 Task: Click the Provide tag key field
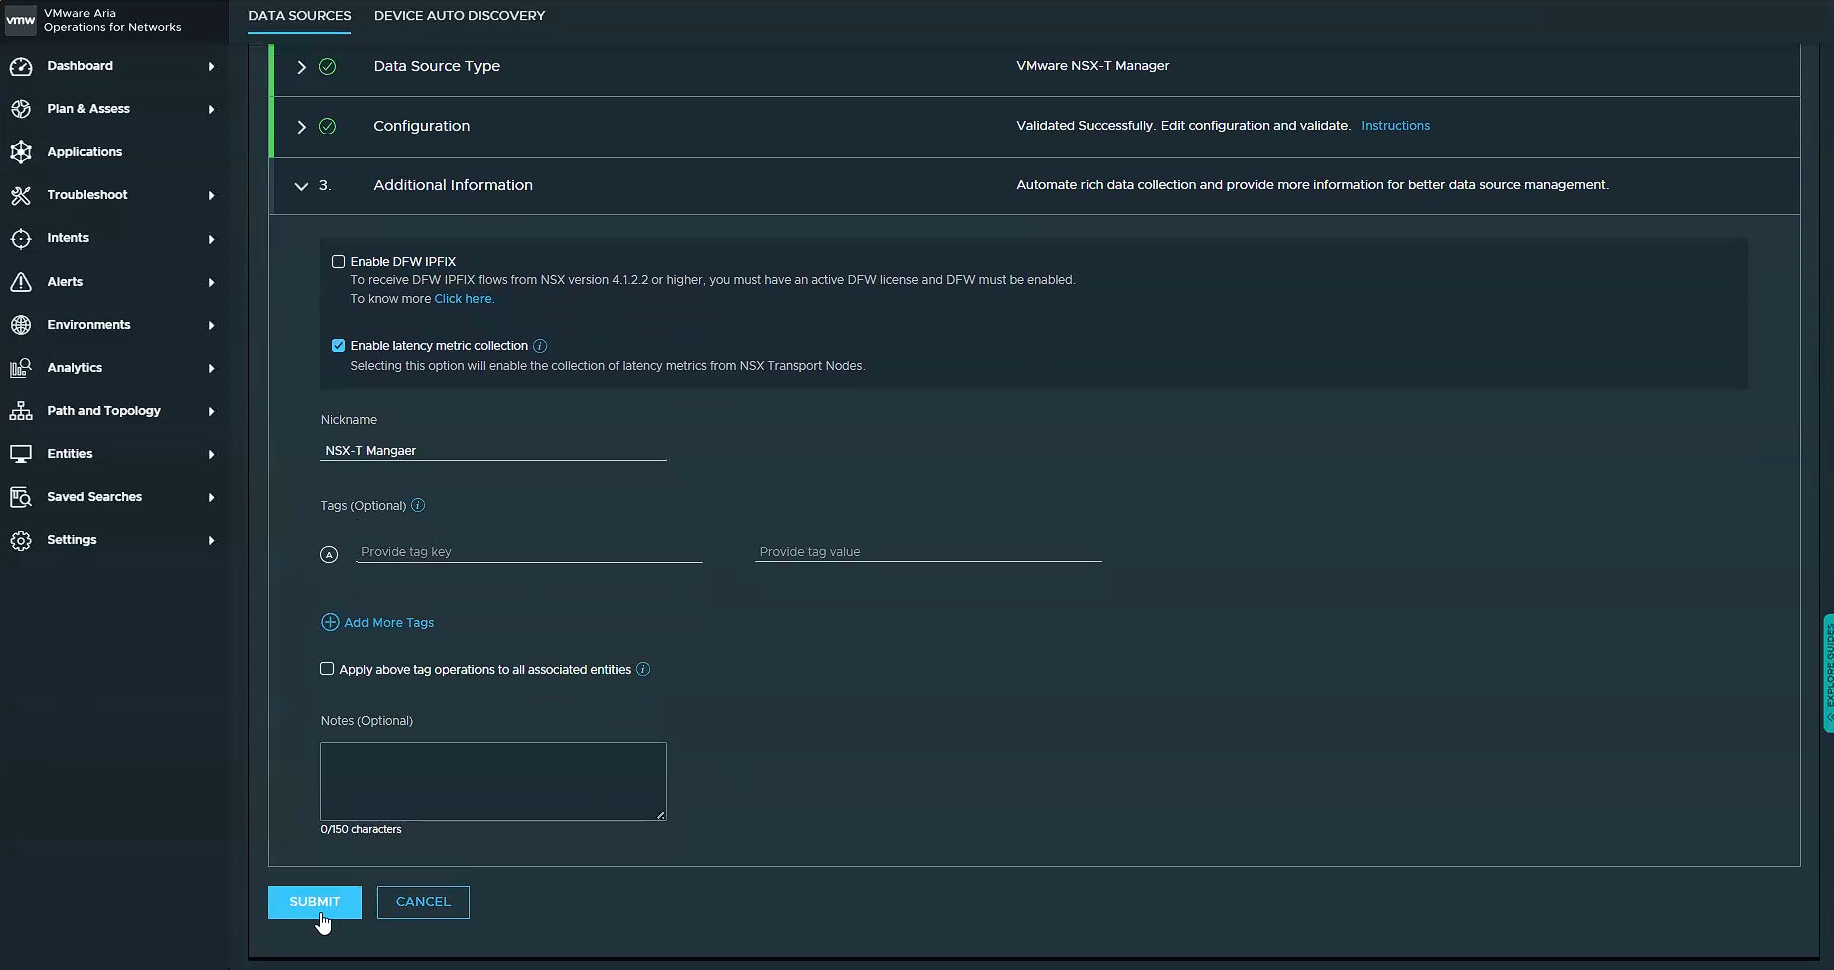[529, 552]
